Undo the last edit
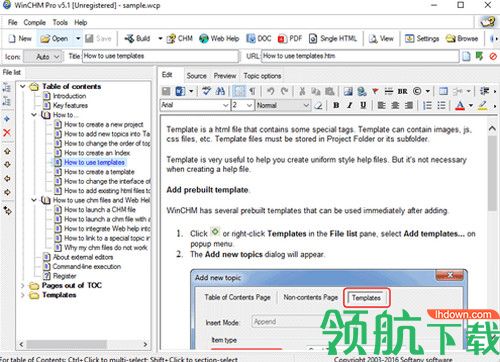This screenshot has width=500, height=362. pyautogui.click(x=270, y=91)
